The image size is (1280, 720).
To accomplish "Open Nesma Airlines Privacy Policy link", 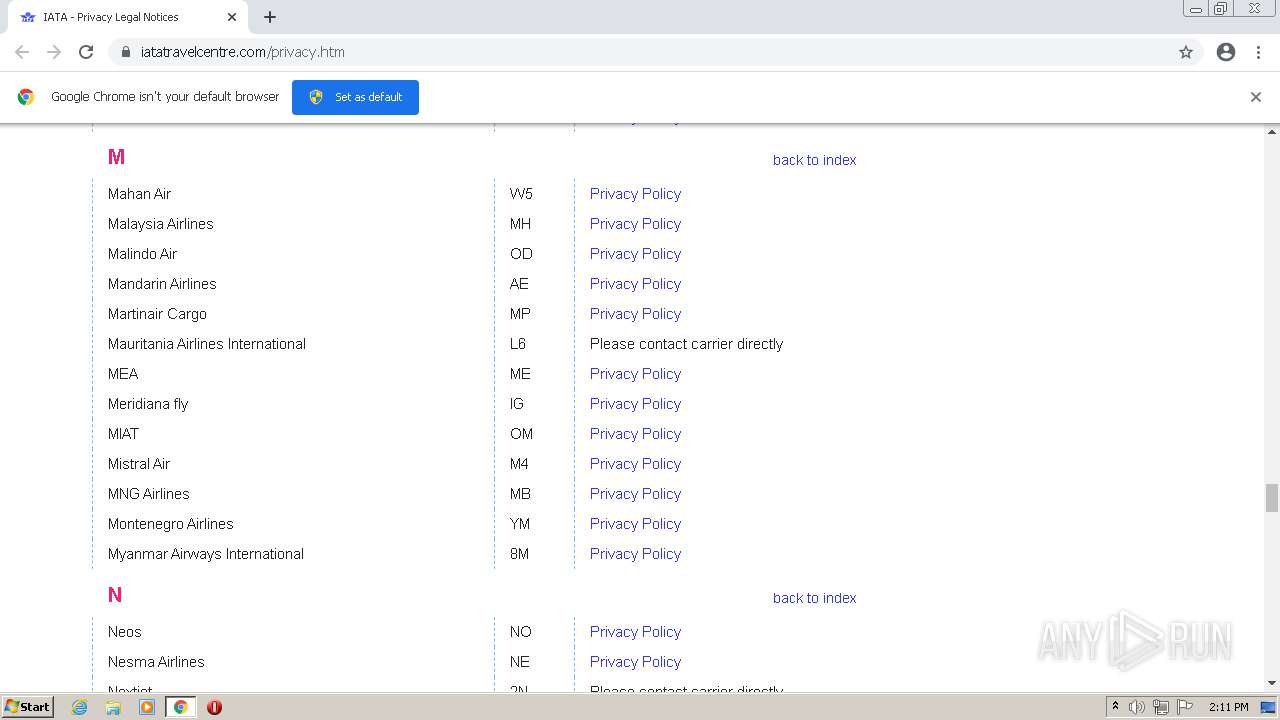I will click(x=635, y=662).
